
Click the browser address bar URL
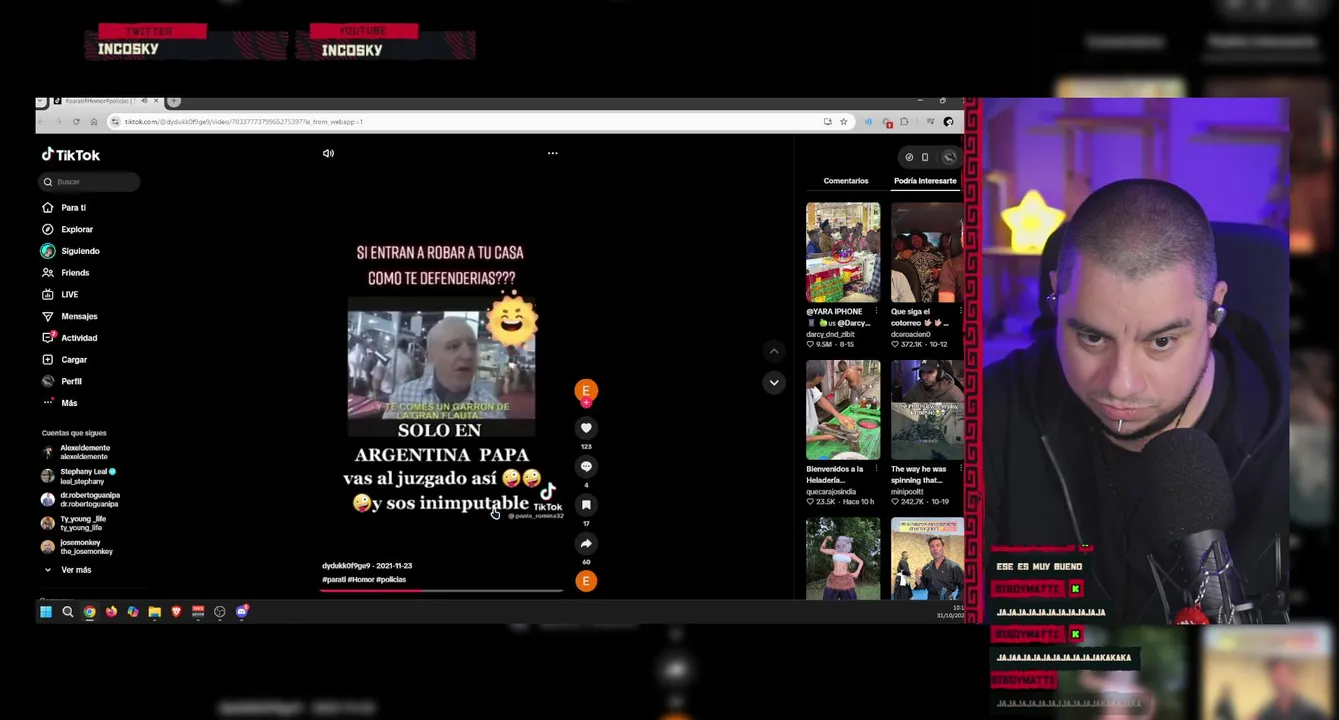pyautogui.click(x=244, y=122)
